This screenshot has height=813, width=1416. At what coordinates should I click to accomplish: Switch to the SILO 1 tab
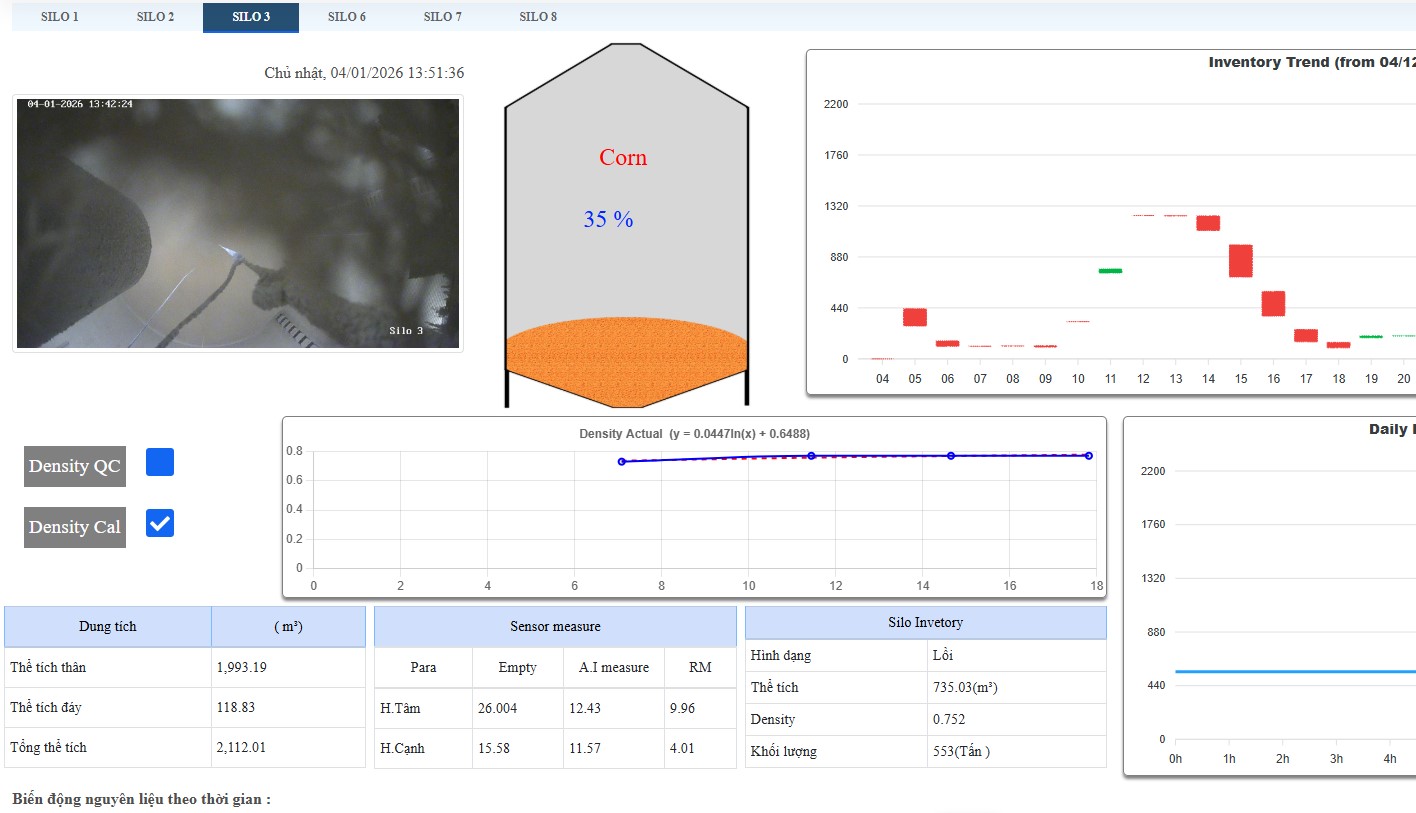tap(60, 17)
